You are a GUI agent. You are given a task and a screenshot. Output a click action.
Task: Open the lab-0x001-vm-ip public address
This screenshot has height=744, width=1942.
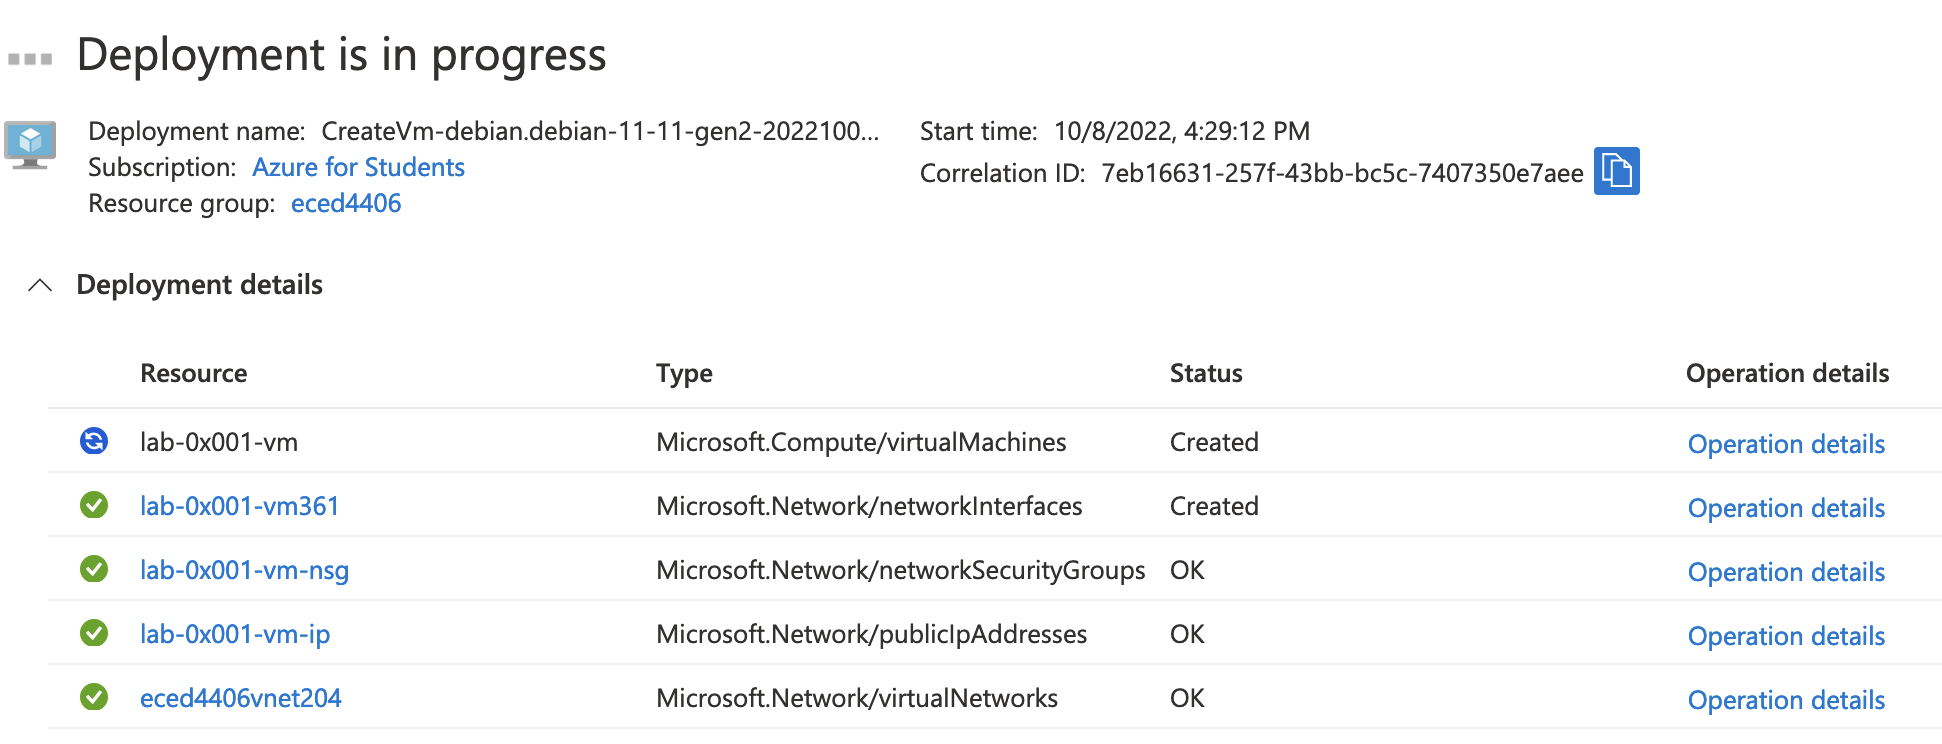234,634
